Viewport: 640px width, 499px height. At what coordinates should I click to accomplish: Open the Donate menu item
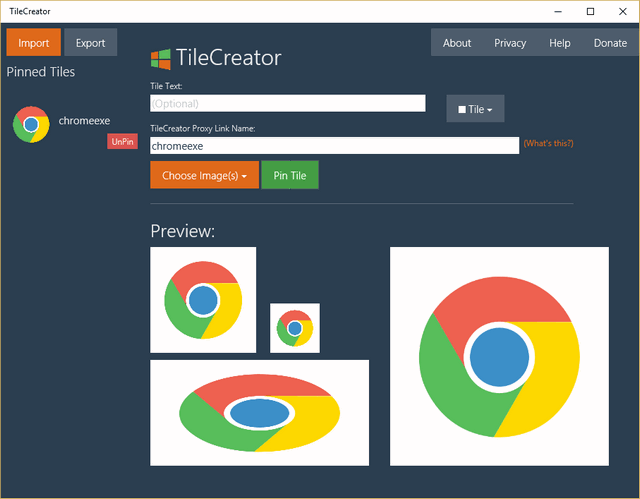click(x=610, y=43)
